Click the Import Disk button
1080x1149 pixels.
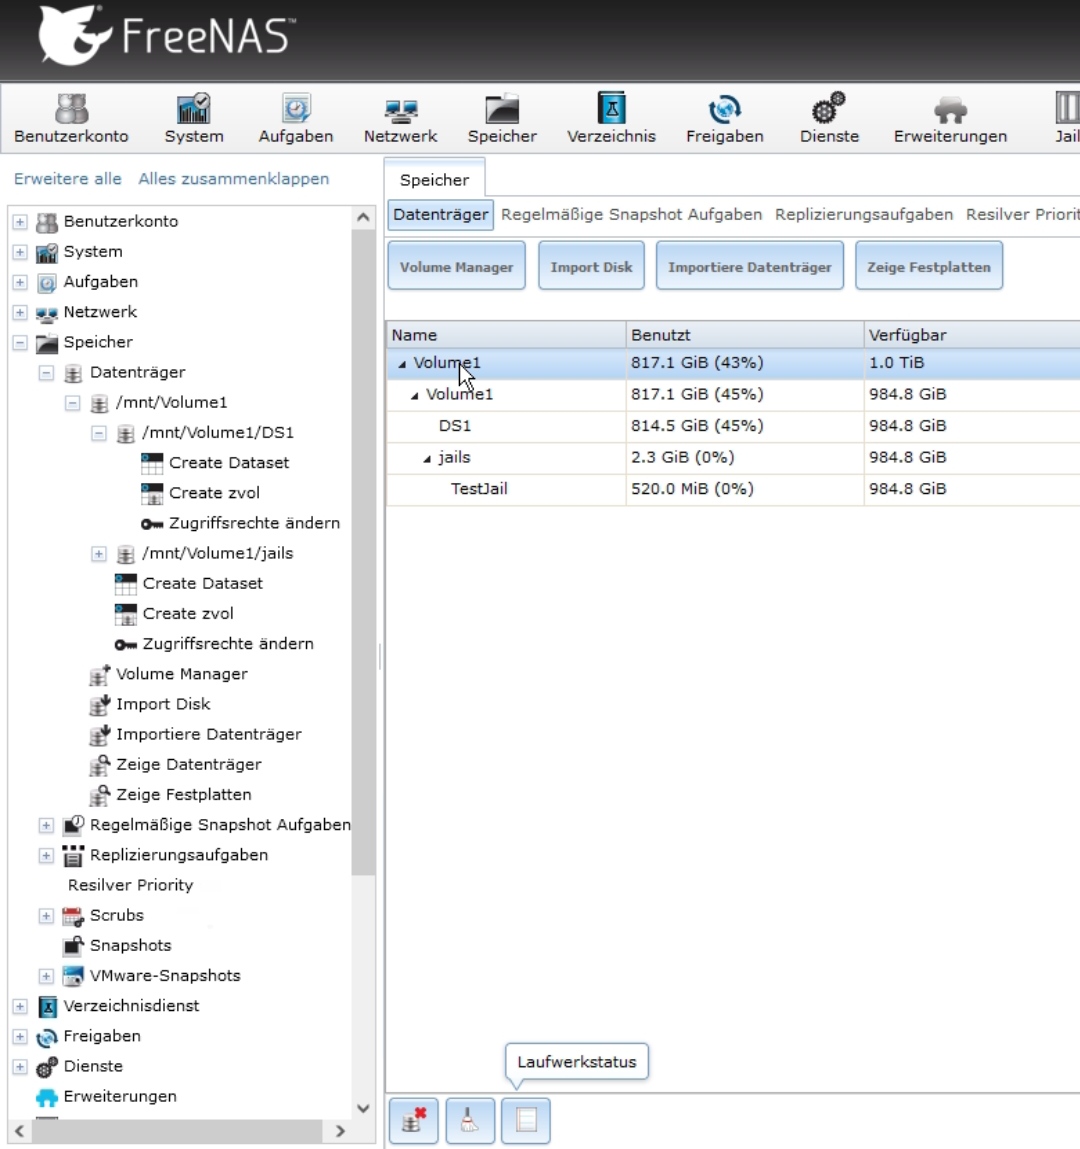591,266
